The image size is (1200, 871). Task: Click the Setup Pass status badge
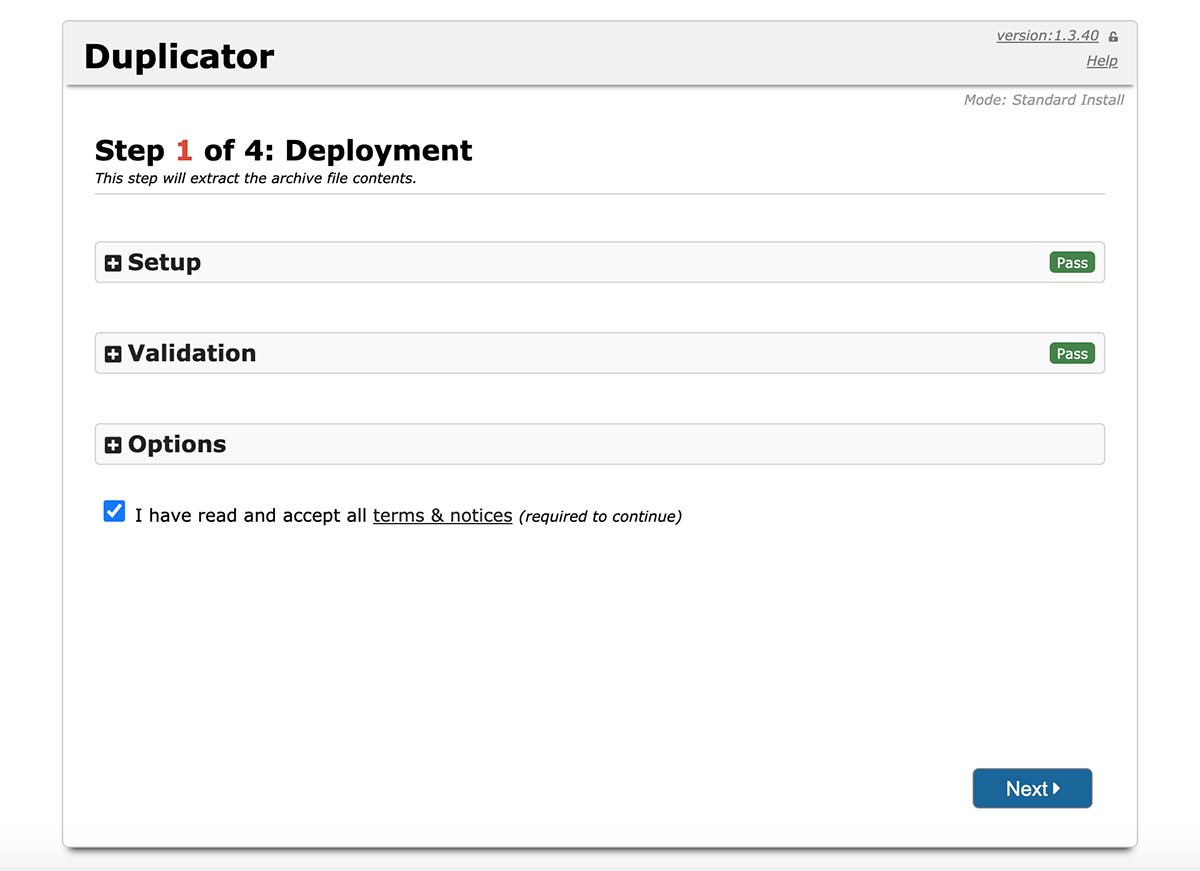click(1072, 262)
